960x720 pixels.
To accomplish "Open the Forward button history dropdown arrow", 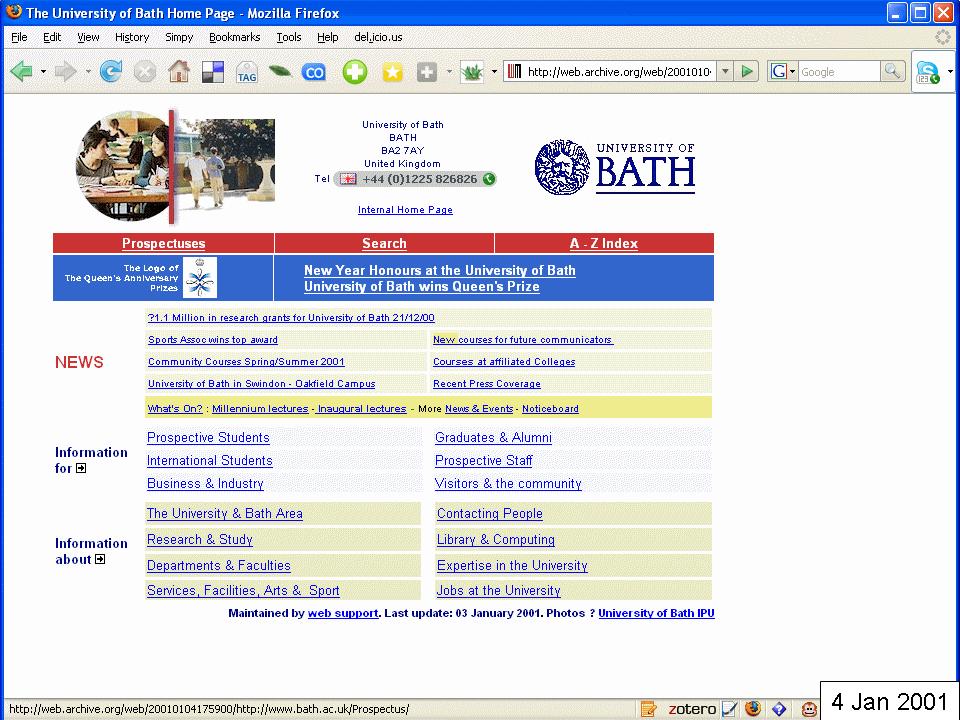I will (x=88, y=72).
